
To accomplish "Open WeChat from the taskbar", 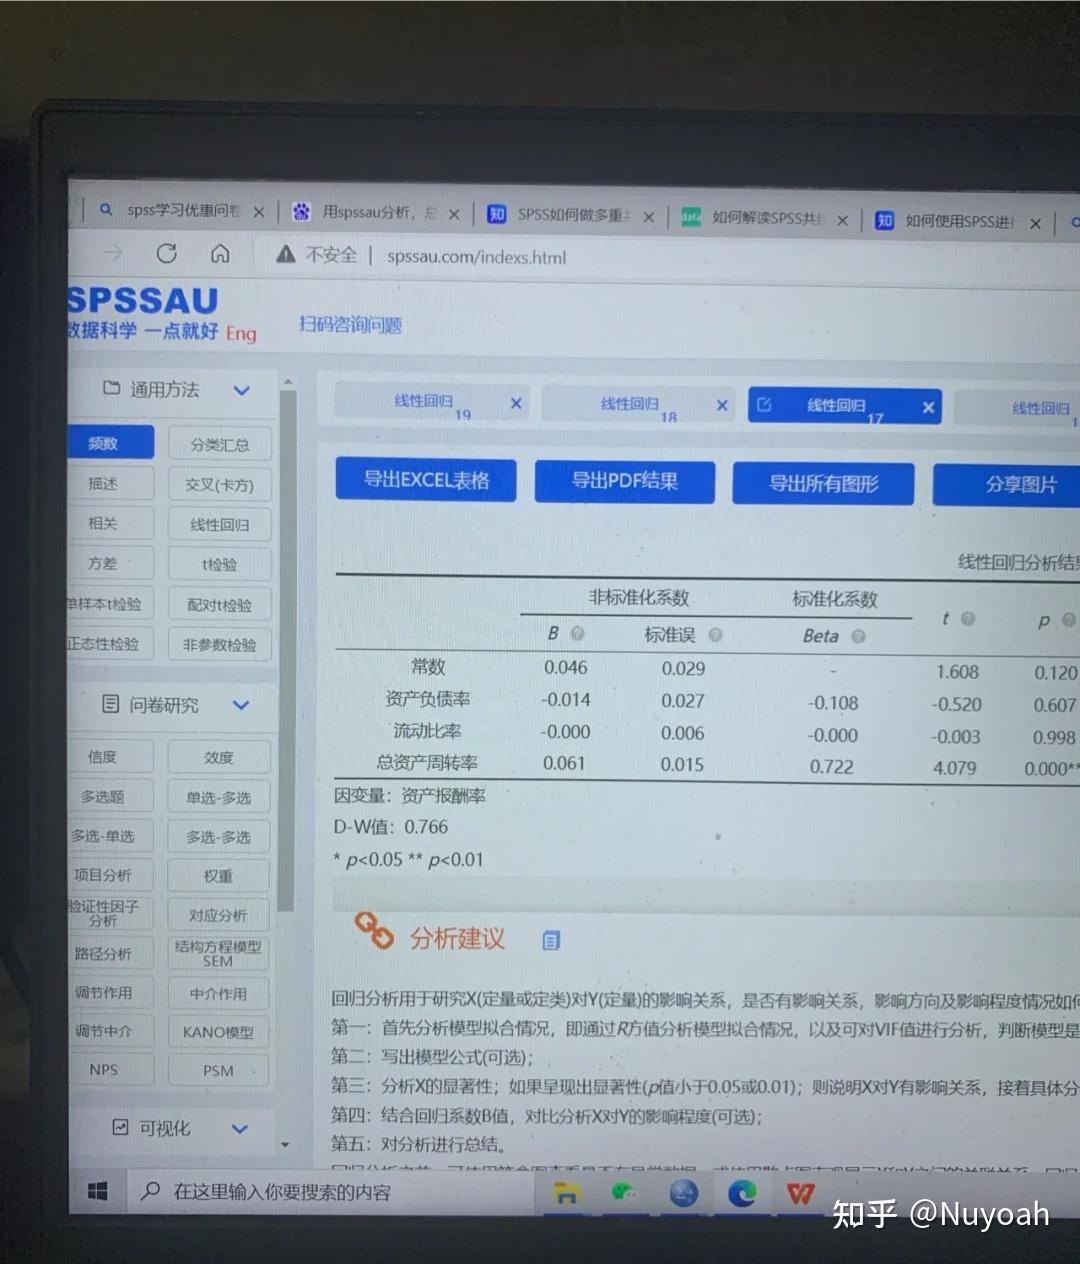I will tap(624, 1192).
